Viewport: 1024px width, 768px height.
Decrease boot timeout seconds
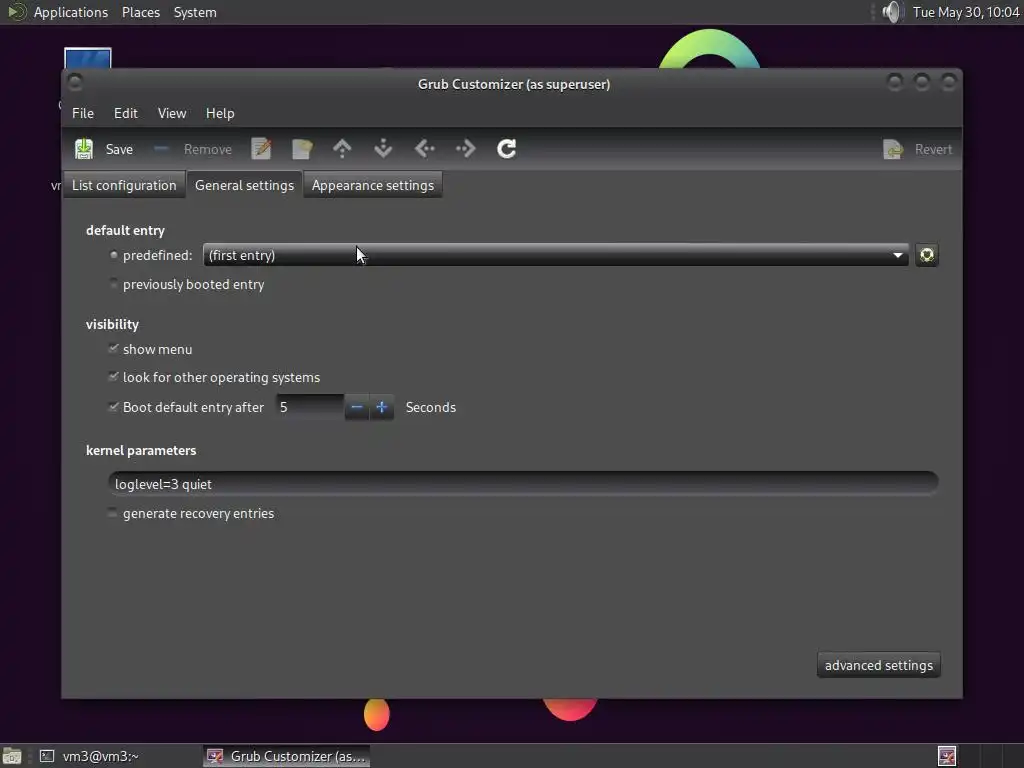[357, 408]
